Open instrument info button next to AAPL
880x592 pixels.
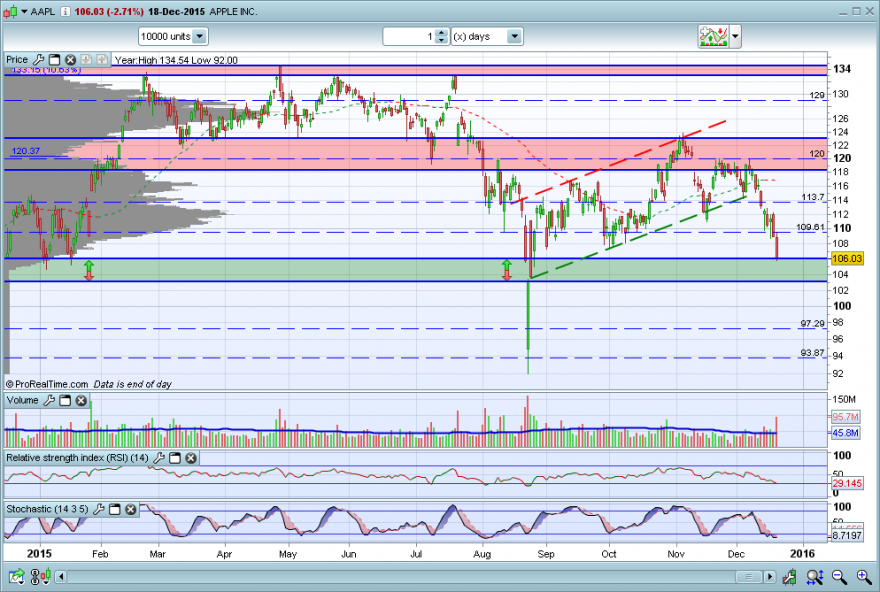point(65,11)
